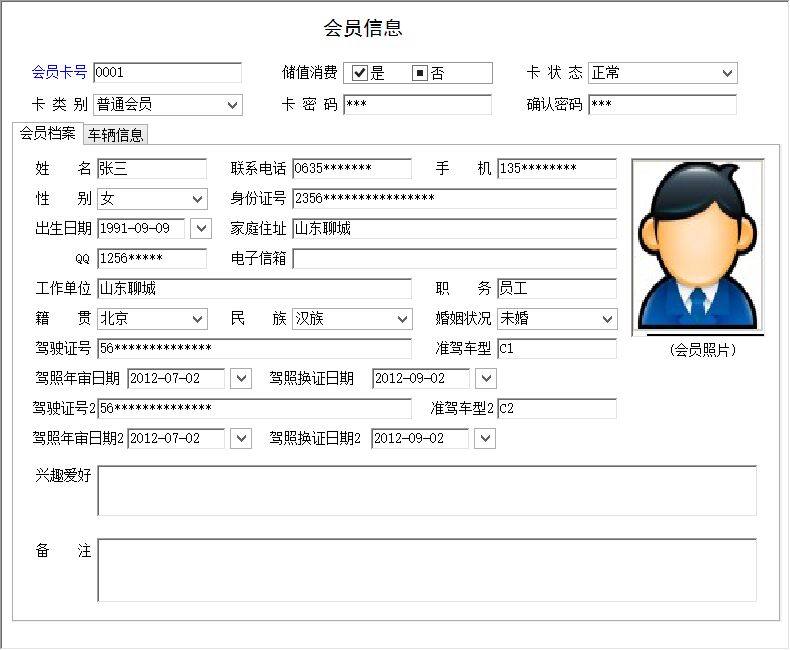Select the 会员档案 tab
The height and width of the screenshot is (650, 790).
pyautogui.click(x=47, y=133)
